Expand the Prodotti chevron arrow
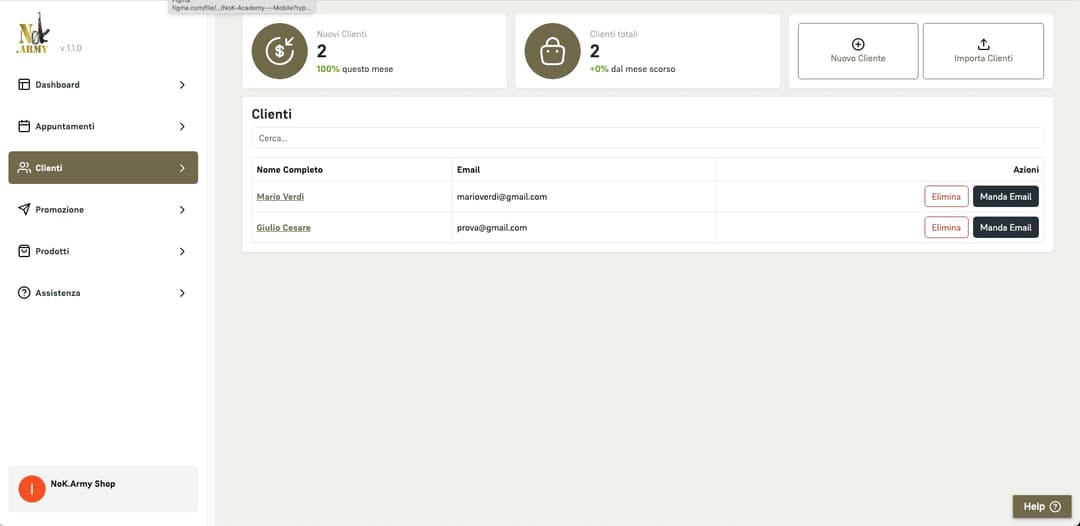The image size is (1080, 526). pyautogui.click(x=182, y=252)
